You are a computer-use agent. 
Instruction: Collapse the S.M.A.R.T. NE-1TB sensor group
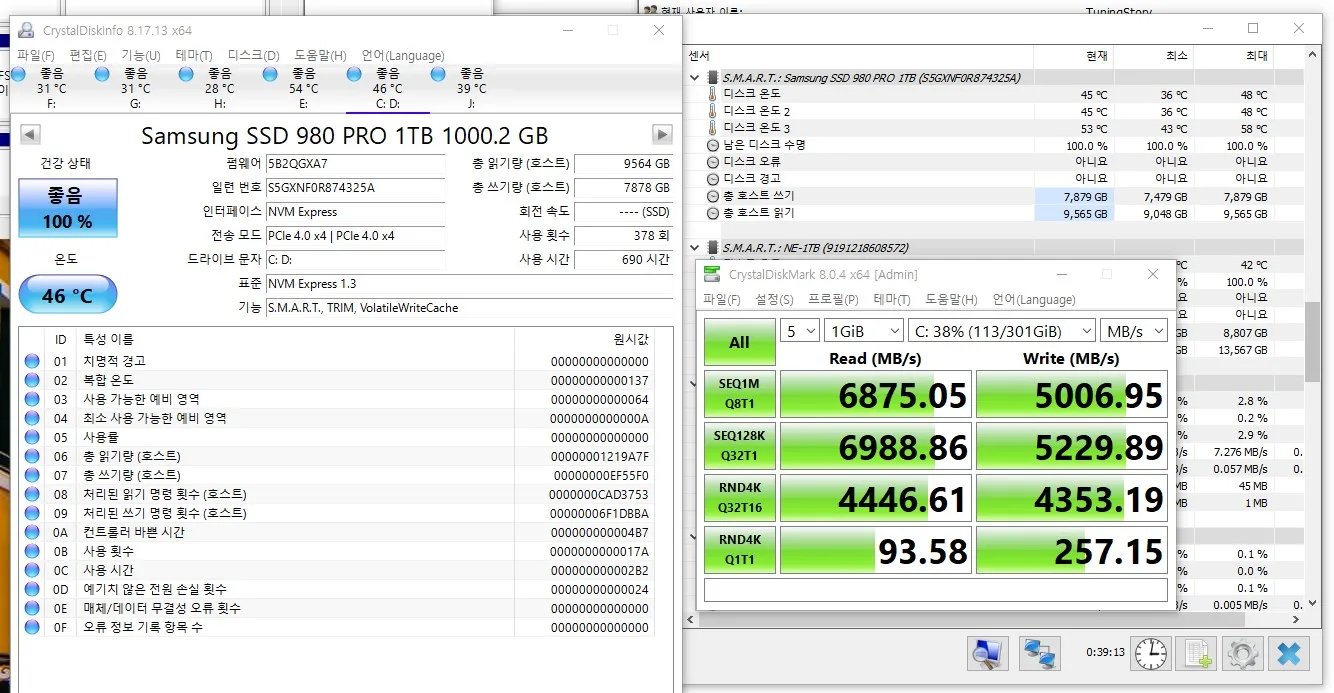click(695, 247)
